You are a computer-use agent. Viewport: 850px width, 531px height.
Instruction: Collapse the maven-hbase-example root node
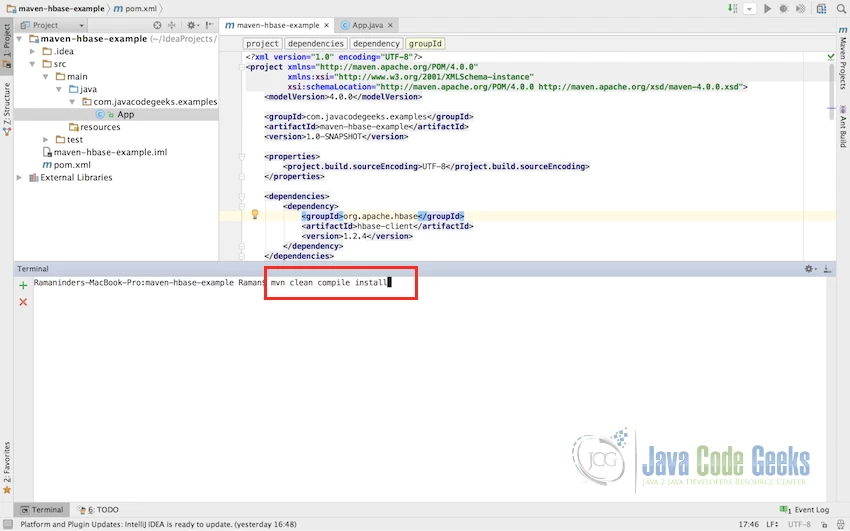click(20, 38)
